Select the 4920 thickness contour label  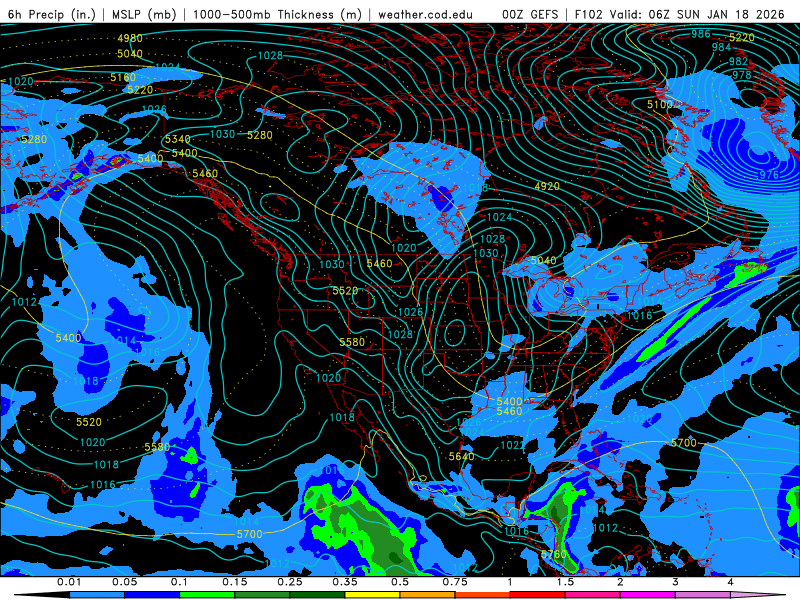point(547,187)
